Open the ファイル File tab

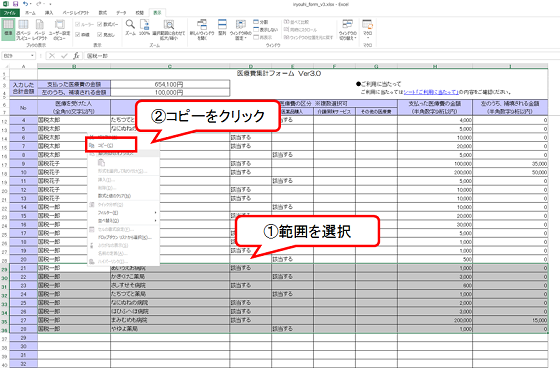pyautogui.click(x=10, y=13)
